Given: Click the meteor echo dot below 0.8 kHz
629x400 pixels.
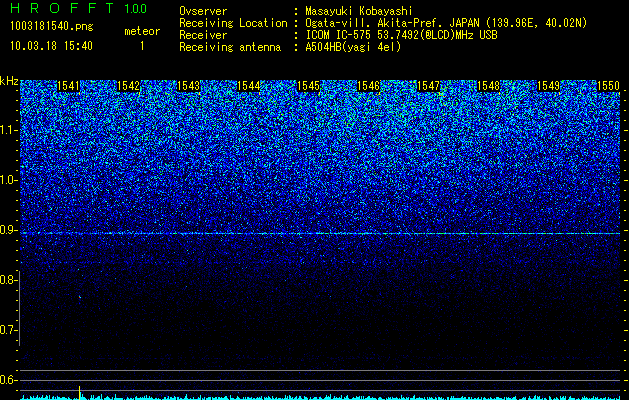Looking at the screenshot, I should tap(80, 297).
